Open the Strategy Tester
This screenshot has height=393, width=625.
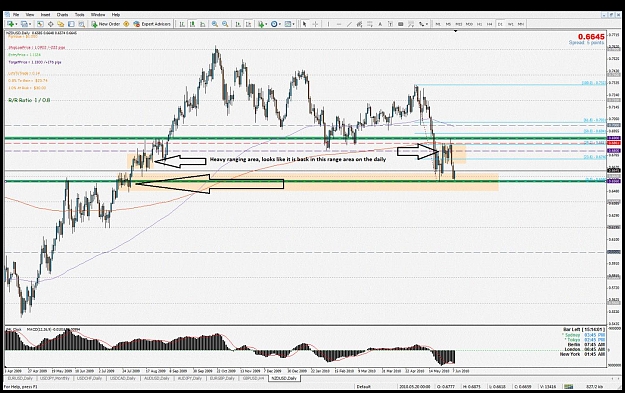(x=81, y=24)
